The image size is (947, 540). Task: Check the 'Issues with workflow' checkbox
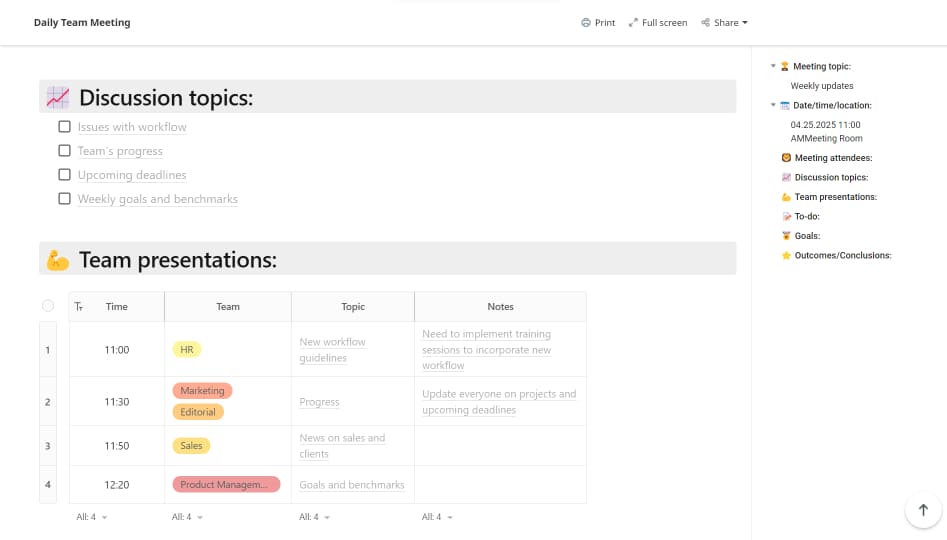pos(65,127)
